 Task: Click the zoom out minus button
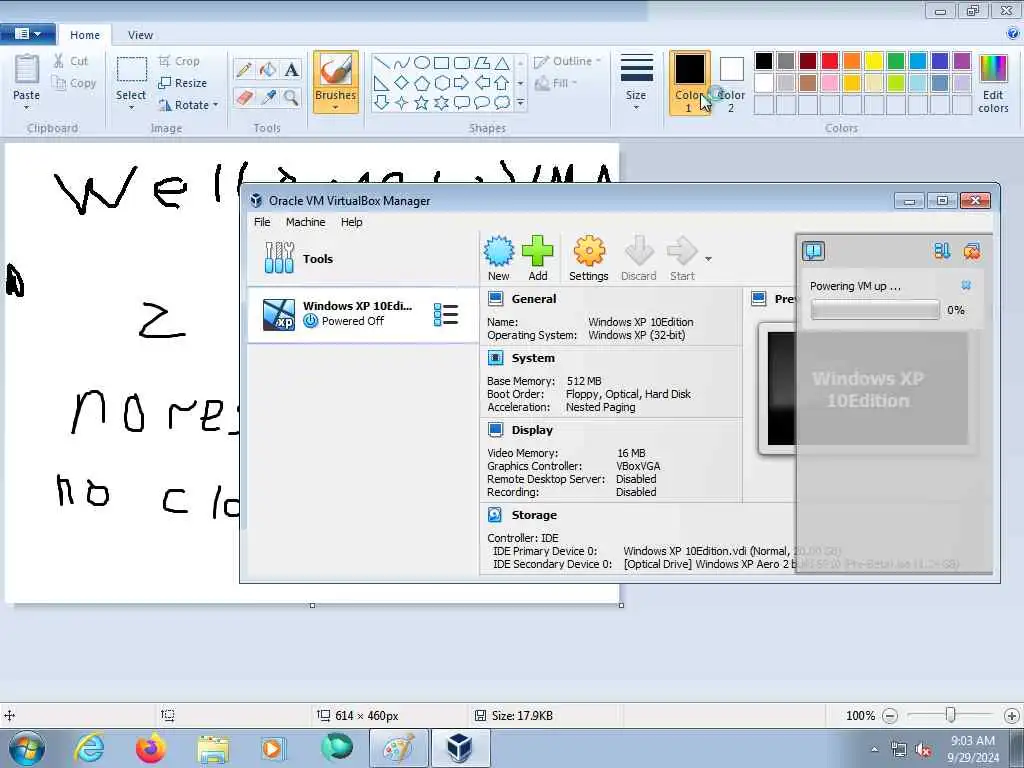(889, 716)
